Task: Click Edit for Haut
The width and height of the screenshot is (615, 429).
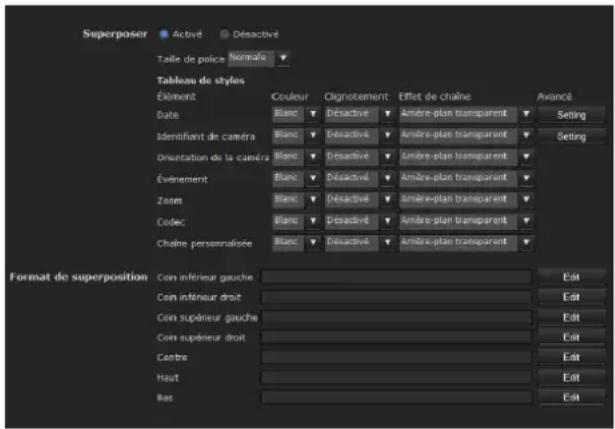Action: click(571, 378)
